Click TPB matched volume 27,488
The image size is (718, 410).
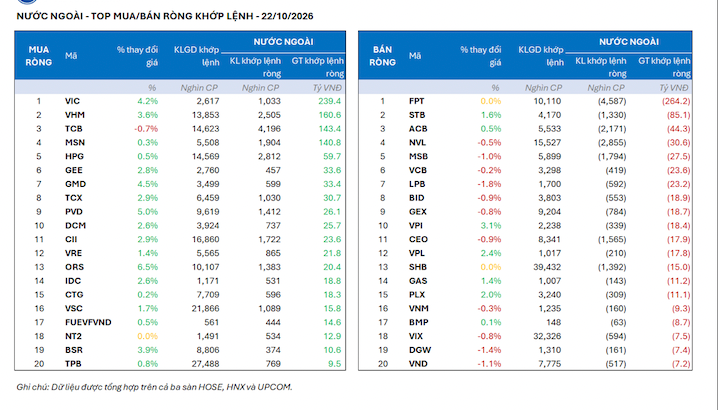[206, 364]
